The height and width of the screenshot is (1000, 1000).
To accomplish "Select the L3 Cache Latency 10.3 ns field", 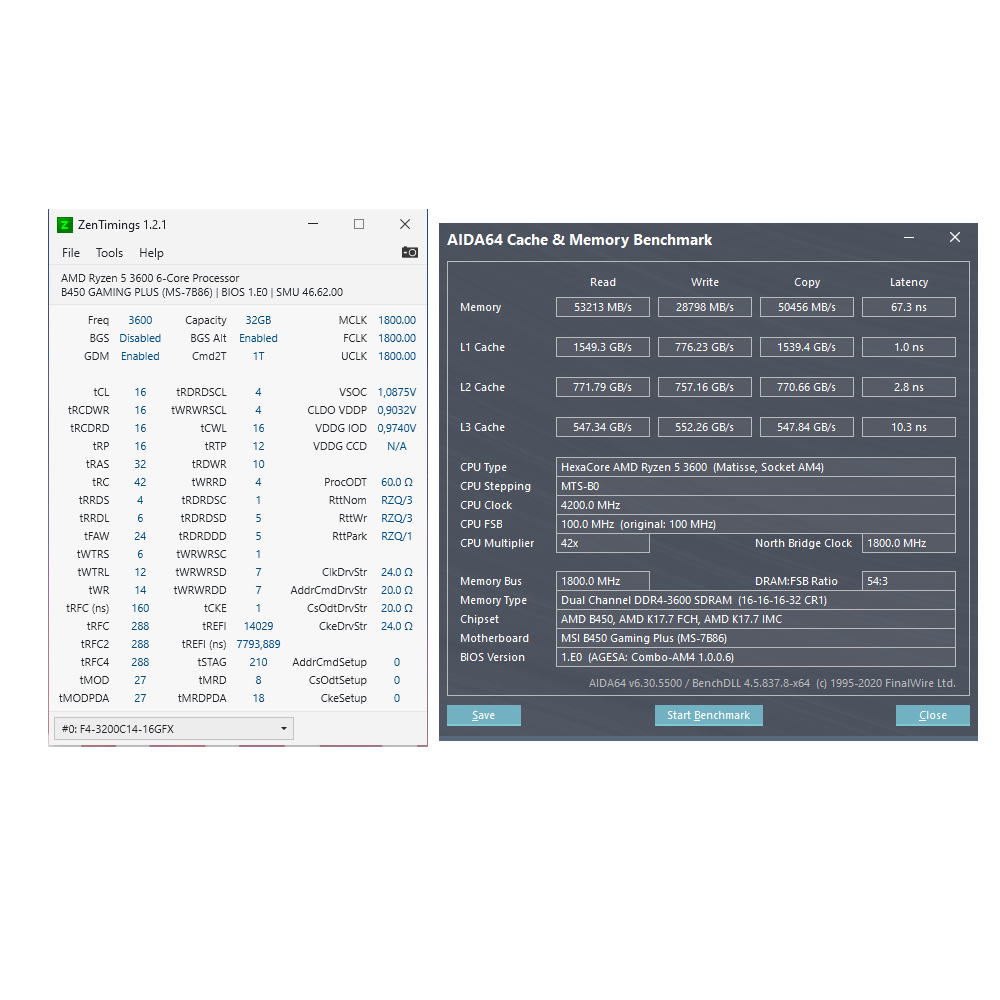I will click(x=909, y=427).
